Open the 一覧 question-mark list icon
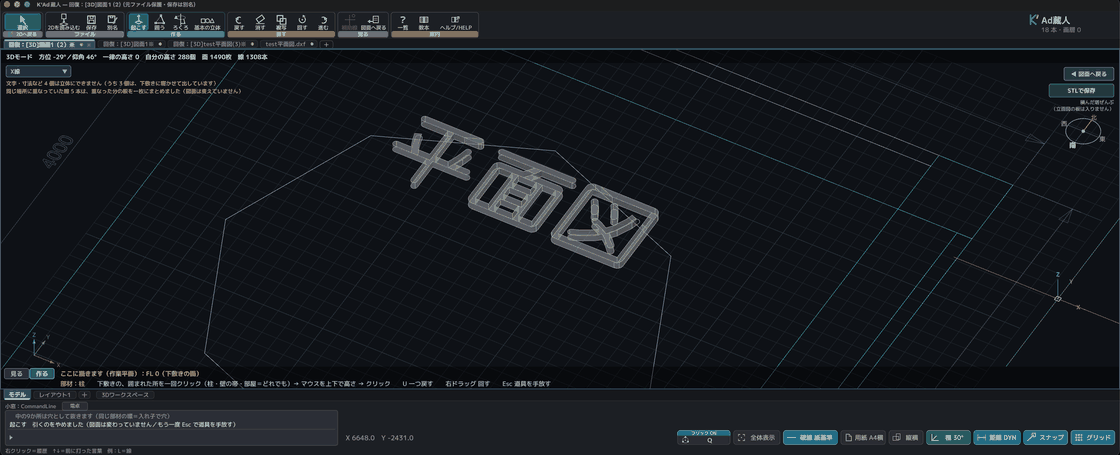1120x455 pixels. (403, 21)
